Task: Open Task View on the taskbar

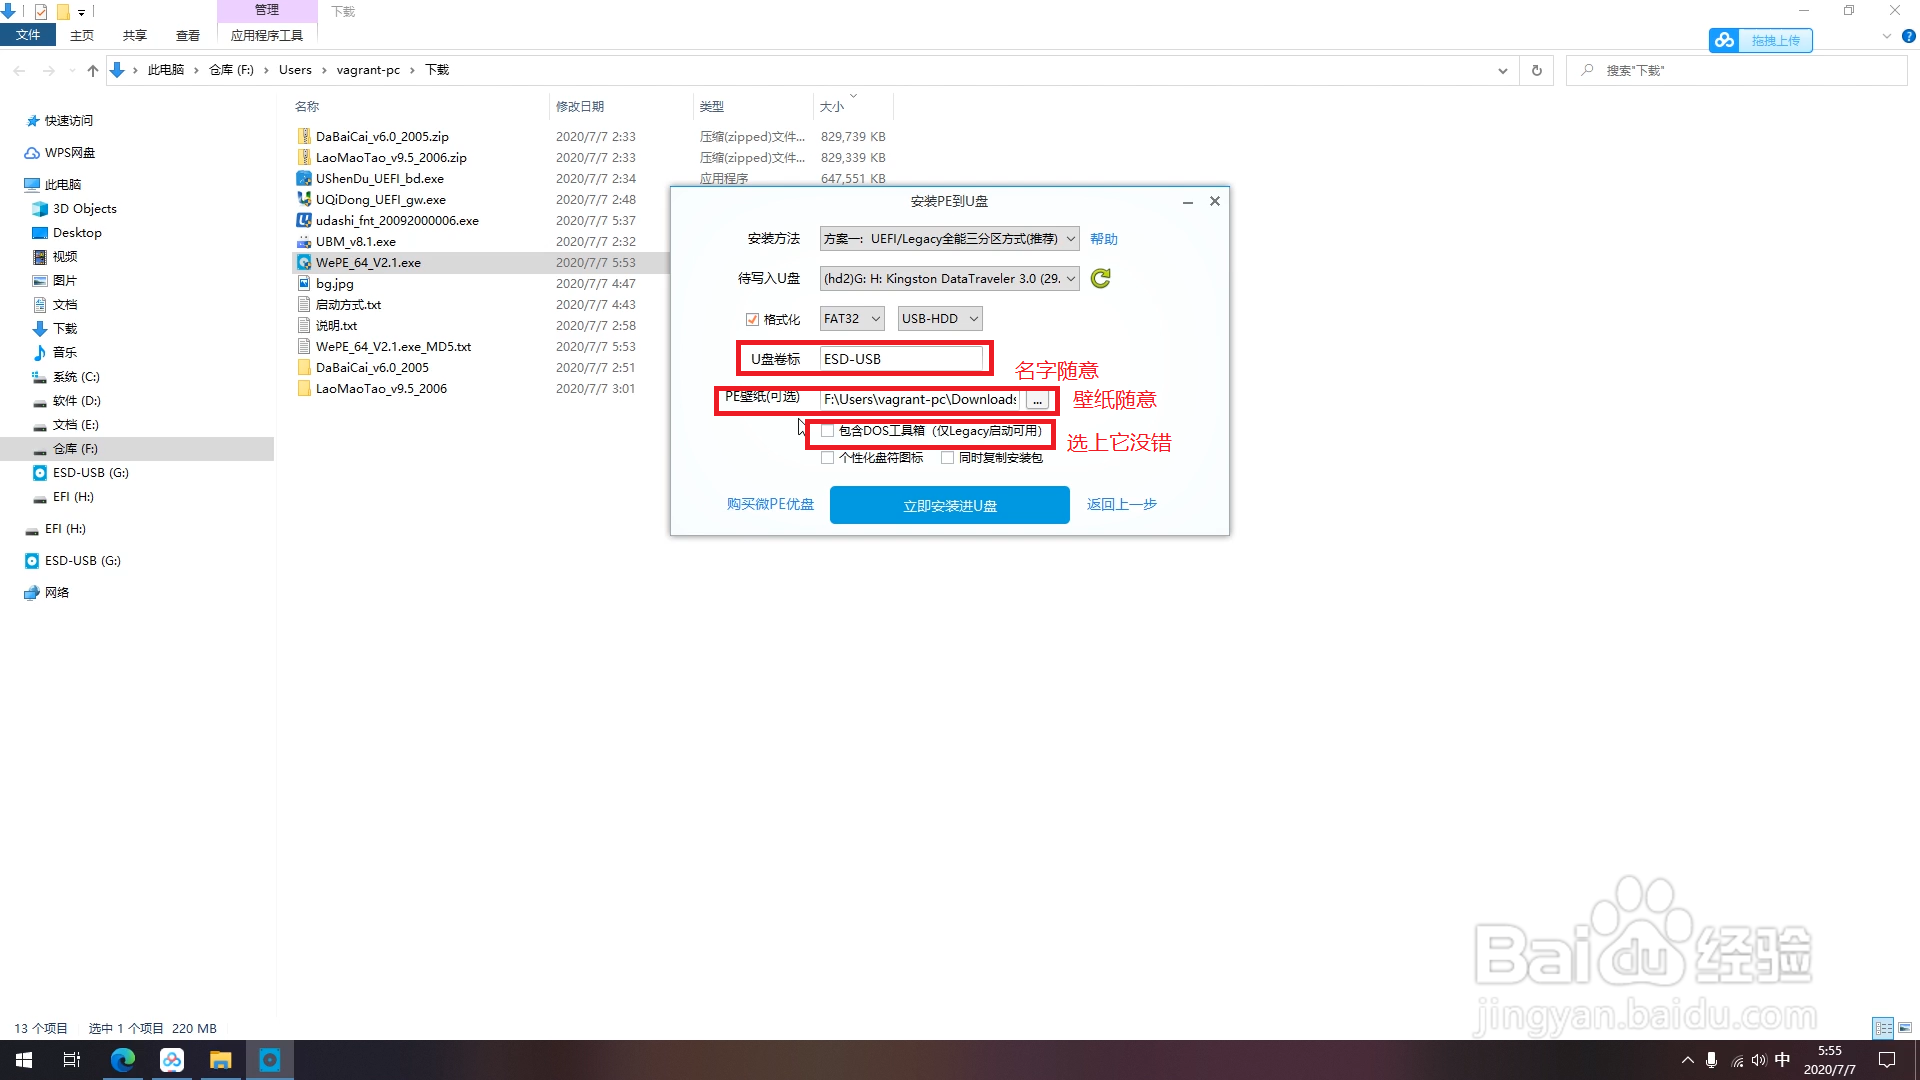Action: 72,1060
